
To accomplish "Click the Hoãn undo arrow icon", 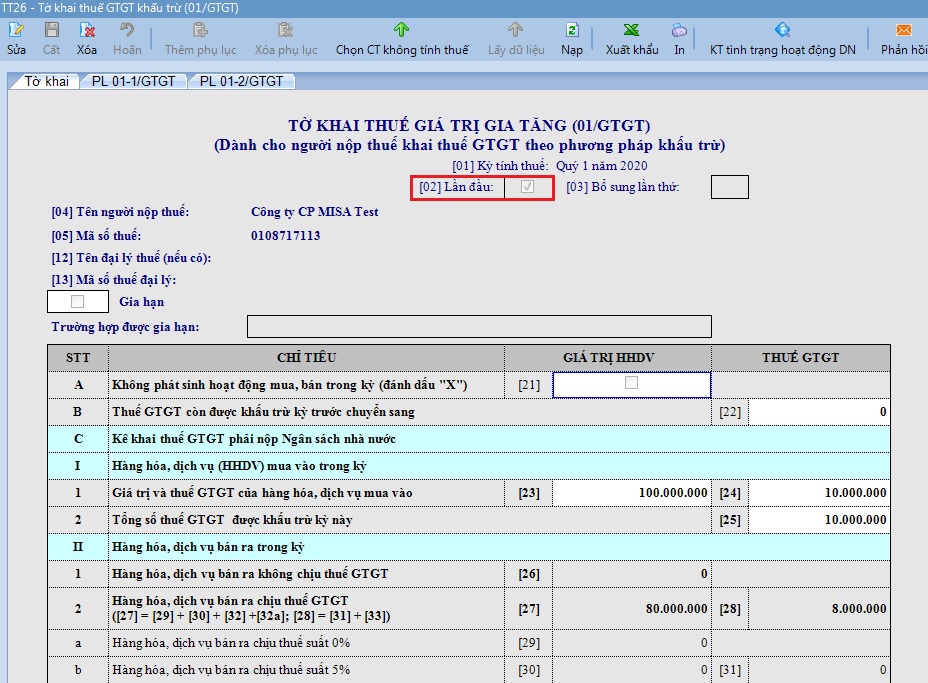I will click(127, 30).
